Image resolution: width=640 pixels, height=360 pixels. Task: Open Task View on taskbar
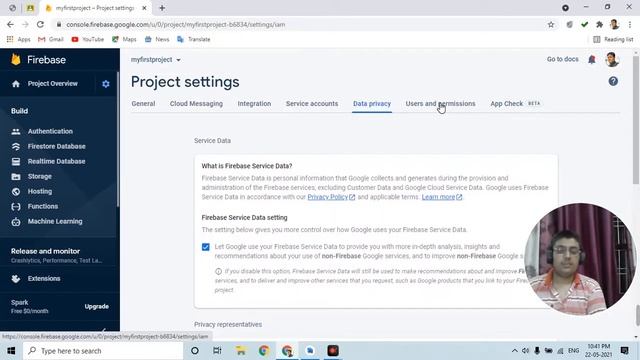(217, 351)
